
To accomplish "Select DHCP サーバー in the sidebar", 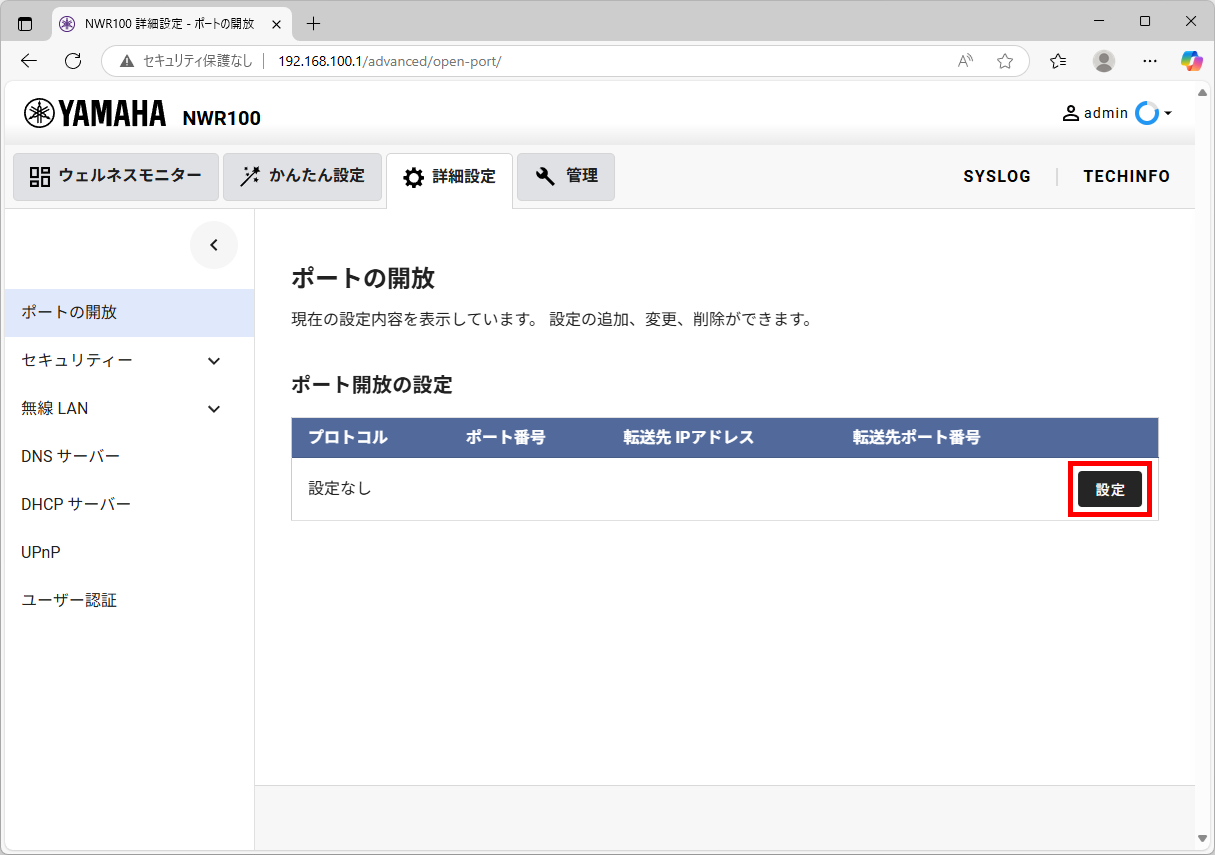I will 76,504.
